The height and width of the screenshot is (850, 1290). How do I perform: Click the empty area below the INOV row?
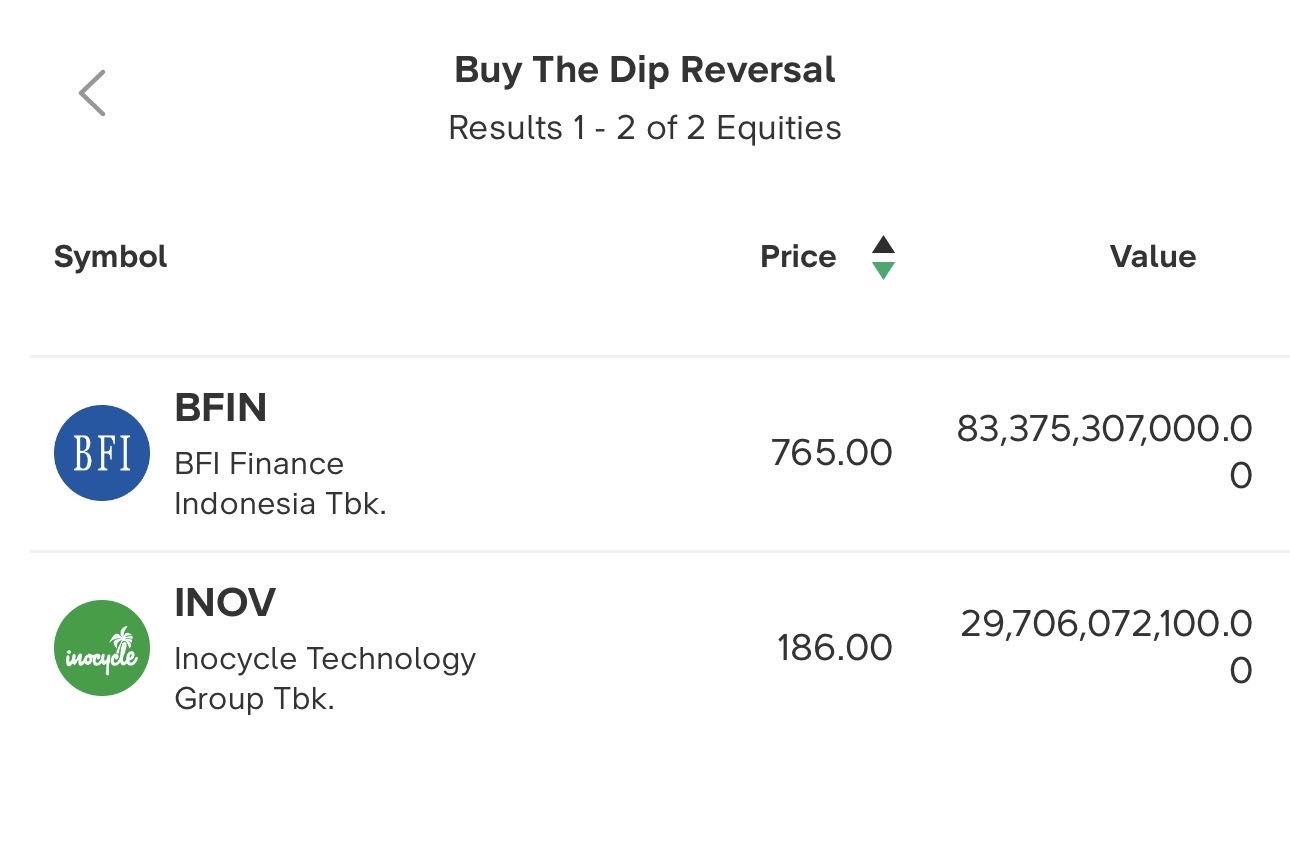645,785
